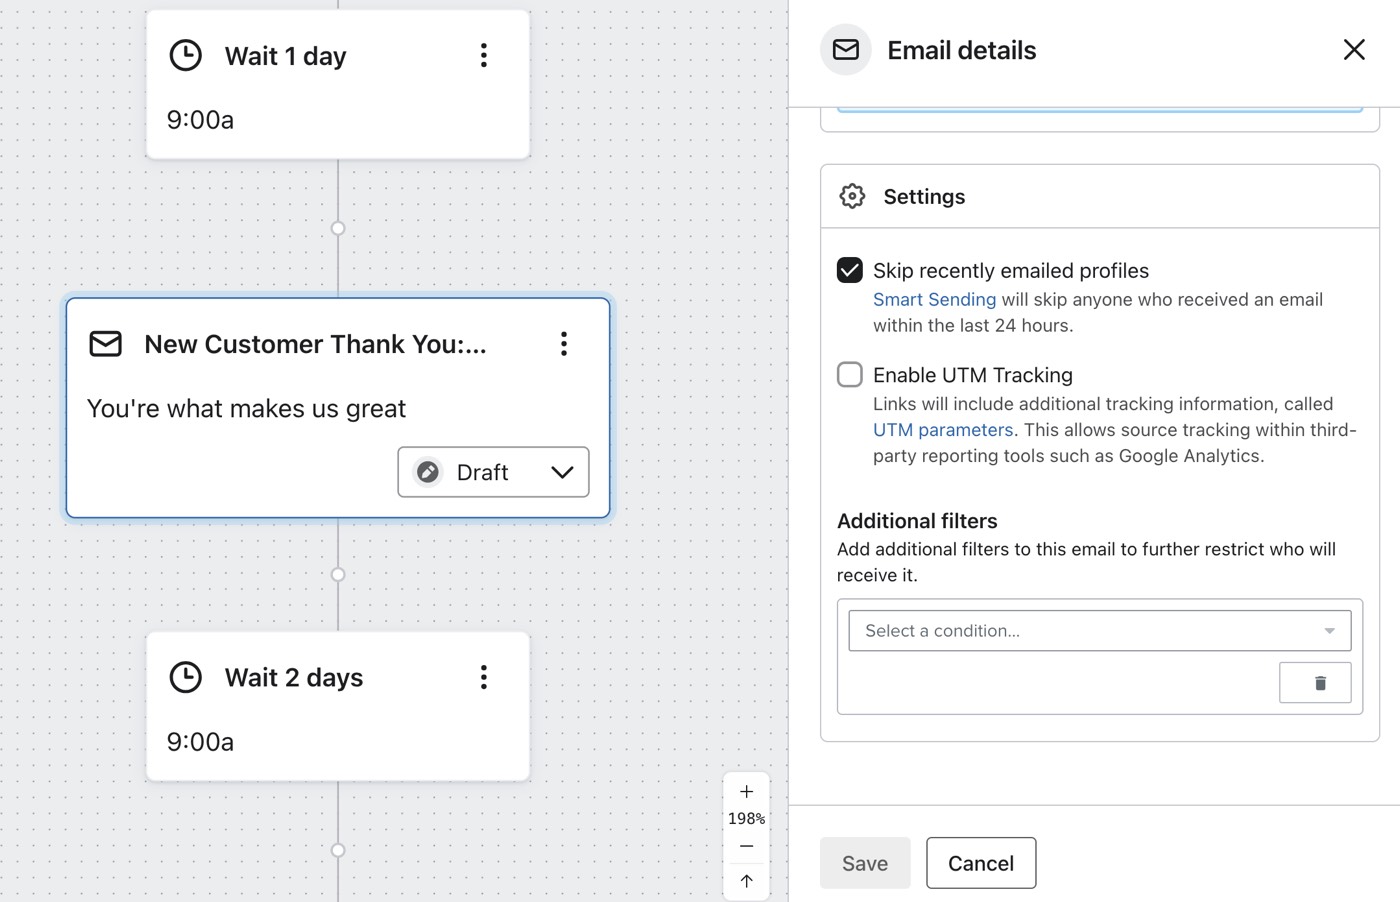Click the connector node above the email card
This screenshot has height=902, width=1400.
pos(338,228)
